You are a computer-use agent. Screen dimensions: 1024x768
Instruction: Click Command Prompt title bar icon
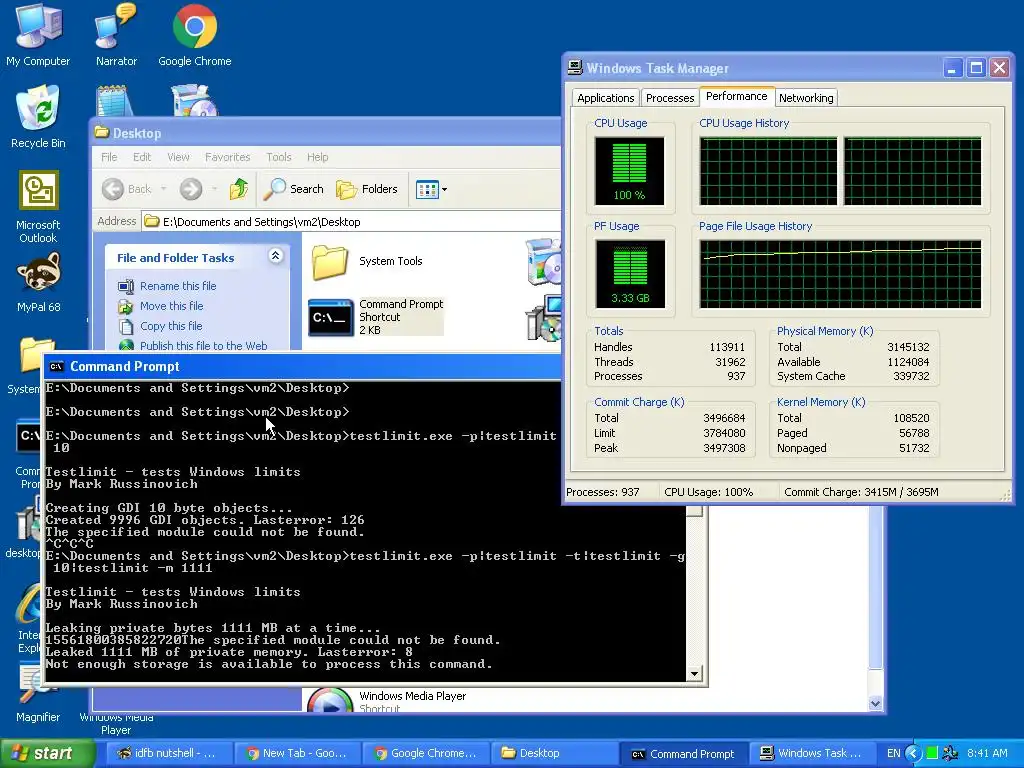point(56,366)
